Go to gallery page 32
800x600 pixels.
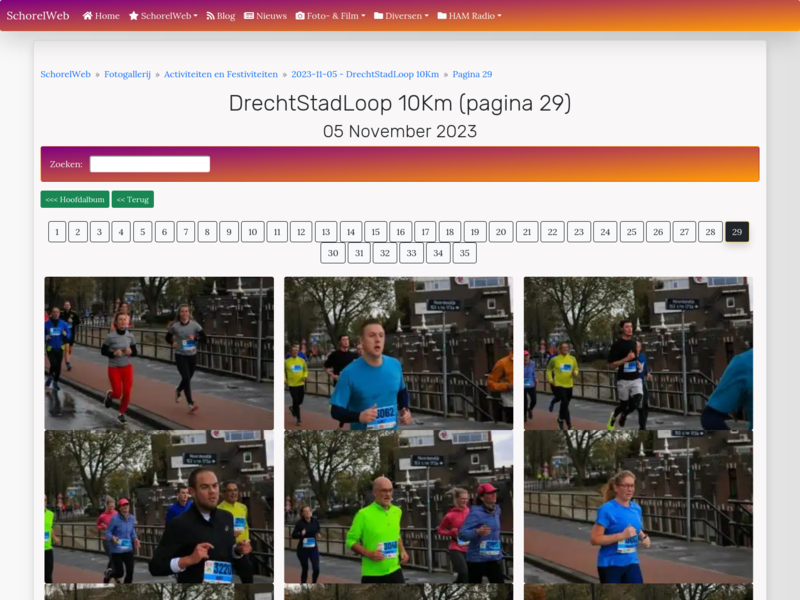pyautogui.click(x=385, y=253)
